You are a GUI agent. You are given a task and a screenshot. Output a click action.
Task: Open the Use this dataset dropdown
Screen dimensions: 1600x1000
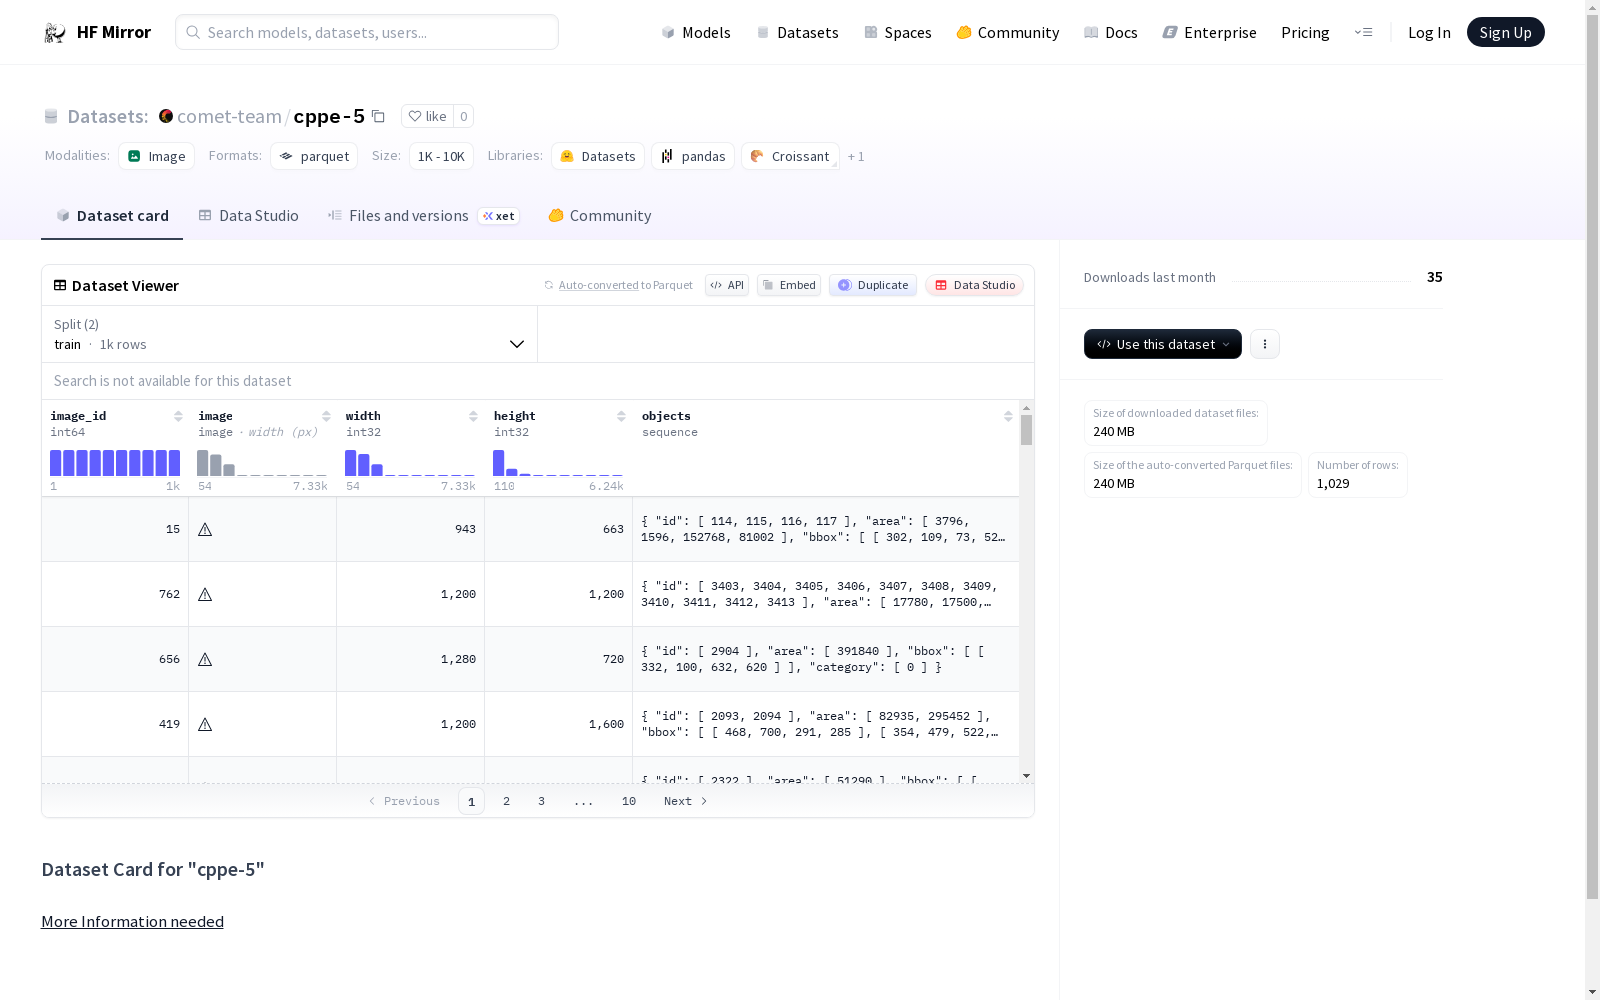click(1163, 344)
